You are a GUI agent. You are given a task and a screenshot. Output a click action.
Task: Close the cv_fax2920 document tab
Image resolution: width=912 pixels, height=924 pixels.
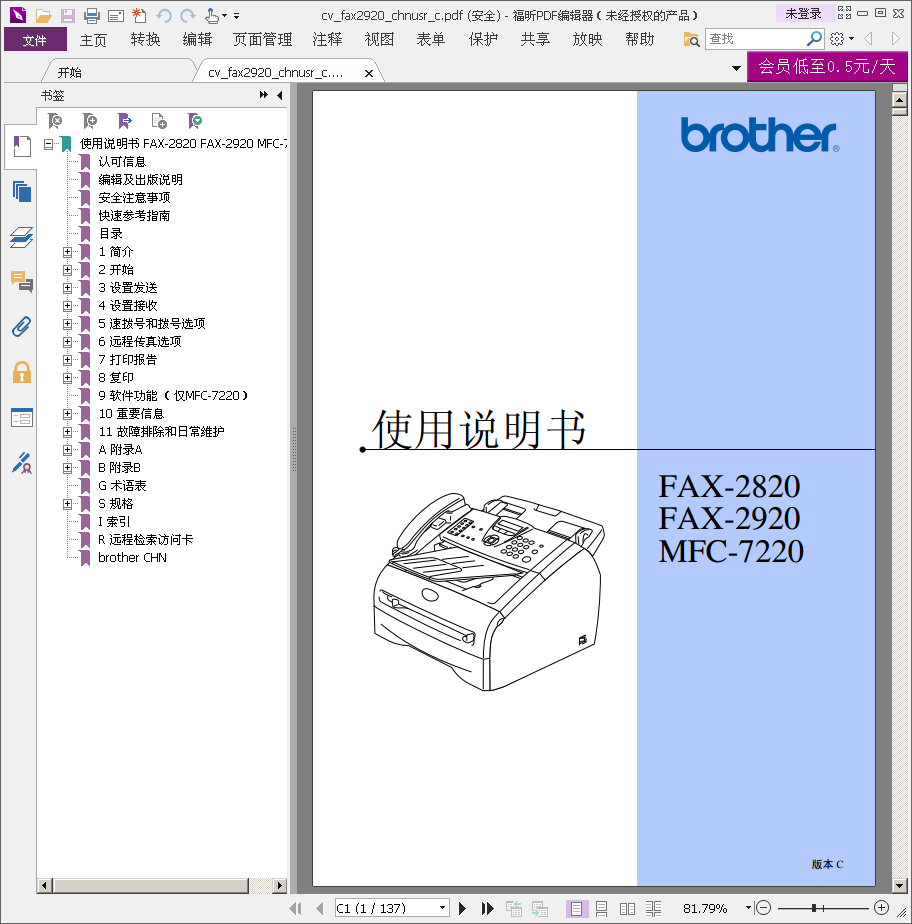(x=369, y=73)
